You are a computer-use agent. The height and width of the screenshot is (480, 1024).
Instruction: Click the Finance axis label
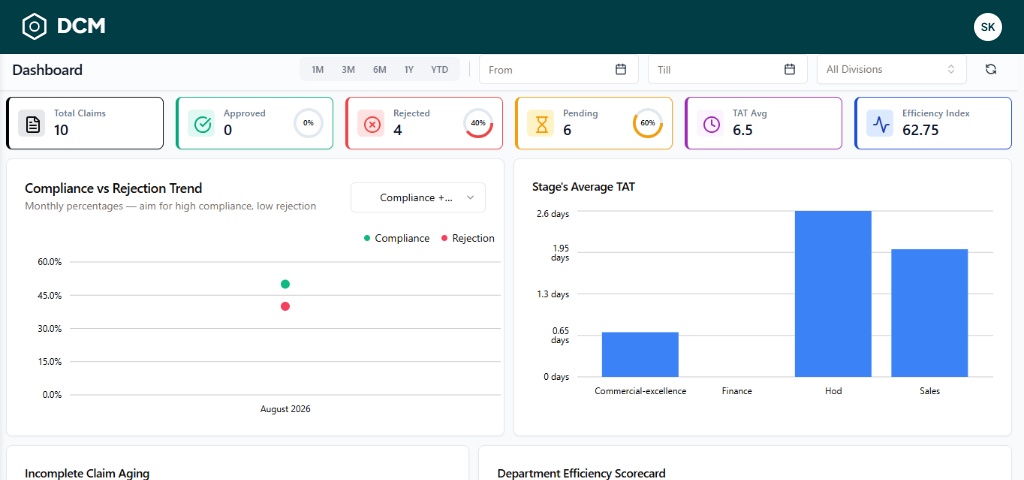coord(737,391)
